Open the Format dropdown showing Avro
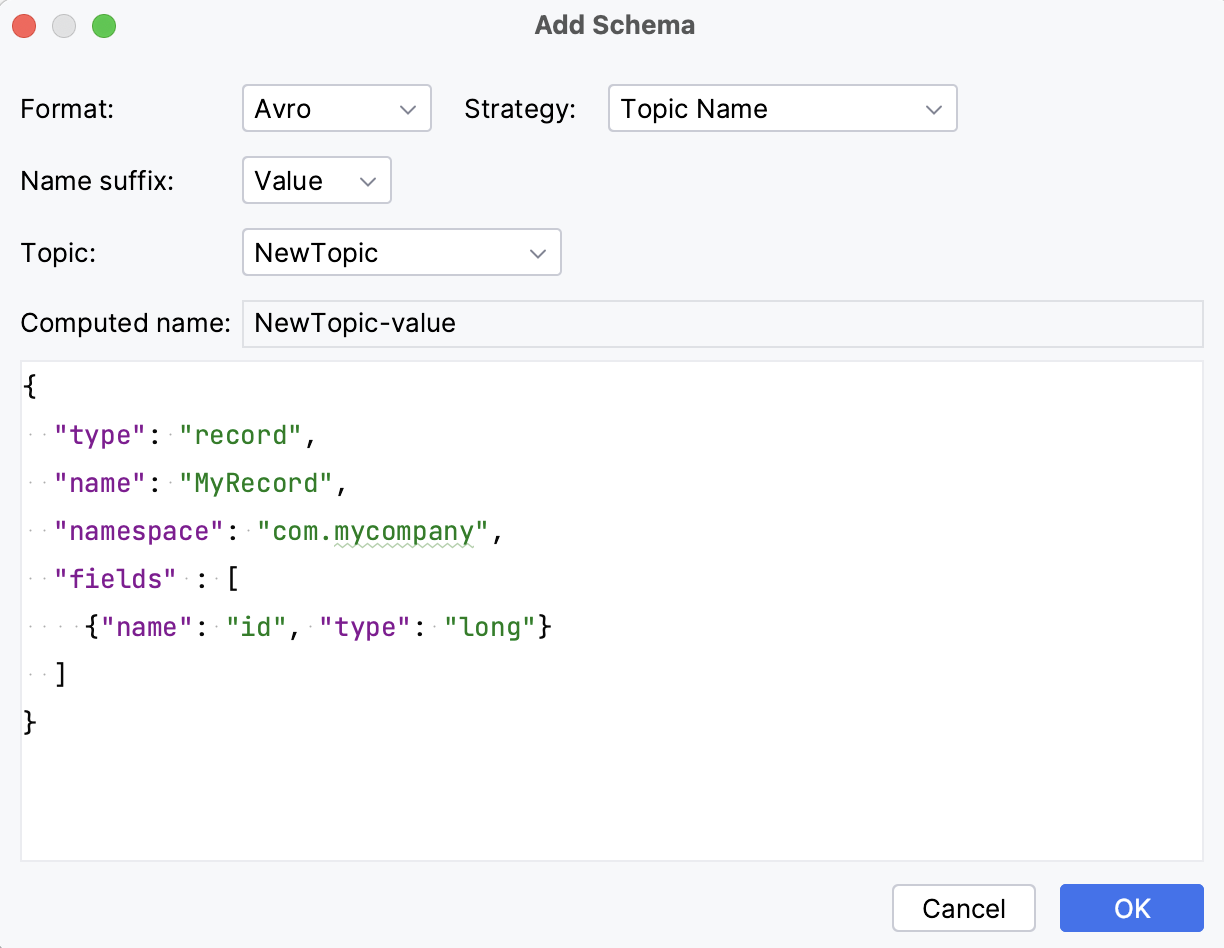The width and height of the screenshot is (1224, 948). tap(336, 108)
